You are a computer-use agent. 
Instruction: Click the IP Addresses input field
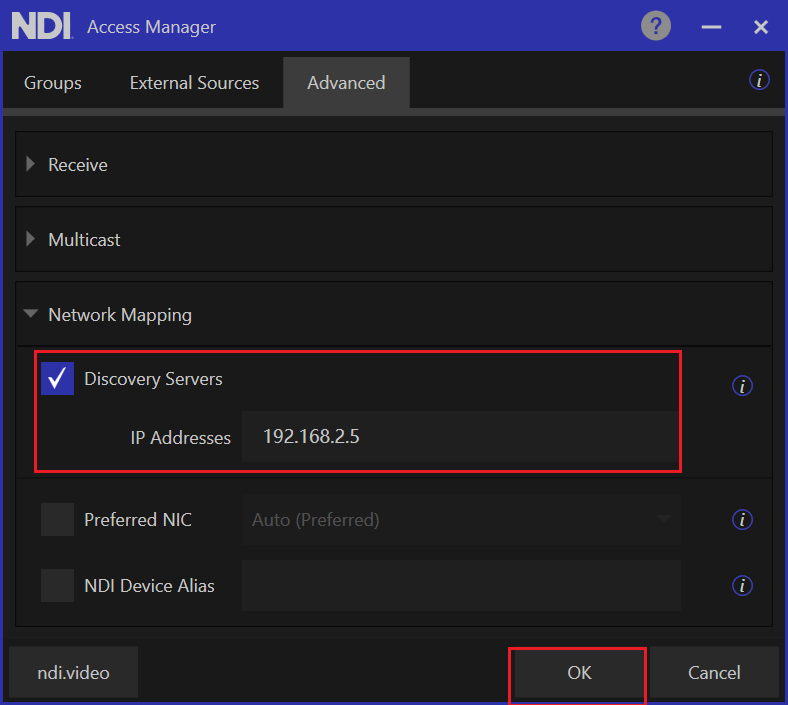tap(460, 437)
